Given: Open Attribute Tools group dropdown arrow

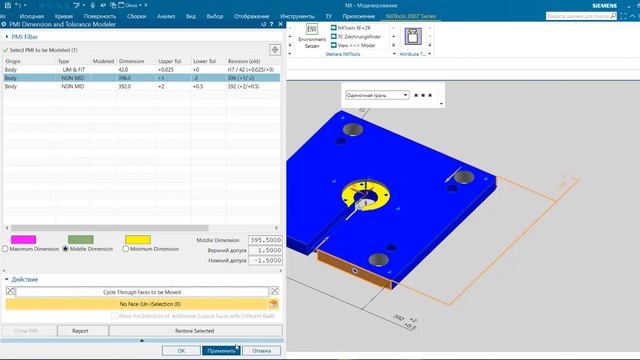Looking at the screenshot, I should tap(429, 54).
